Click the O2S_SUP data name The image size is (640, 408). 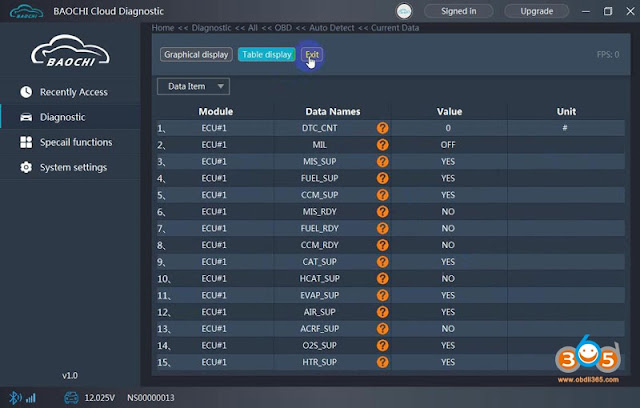[320, 346]
